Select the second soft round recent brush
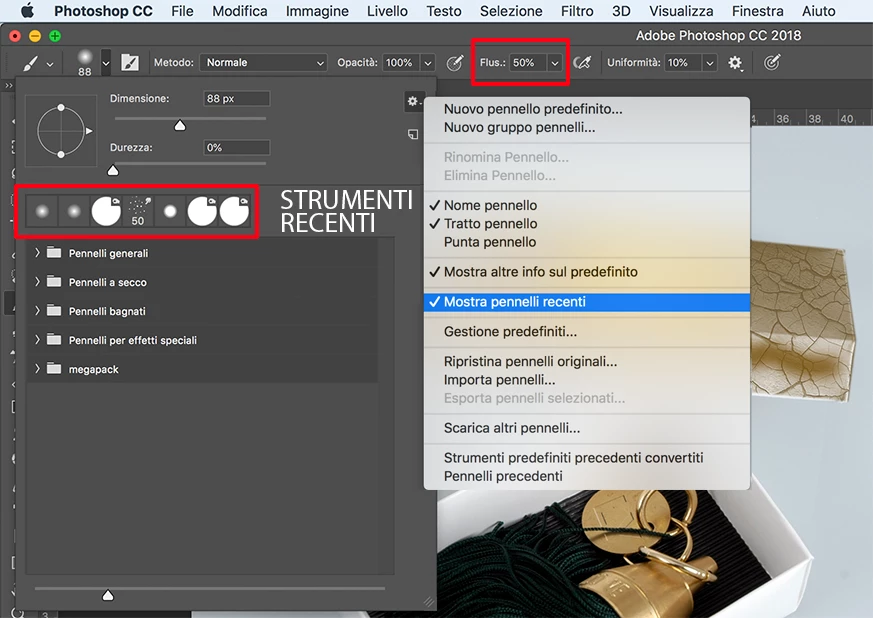 coord(73,211)
